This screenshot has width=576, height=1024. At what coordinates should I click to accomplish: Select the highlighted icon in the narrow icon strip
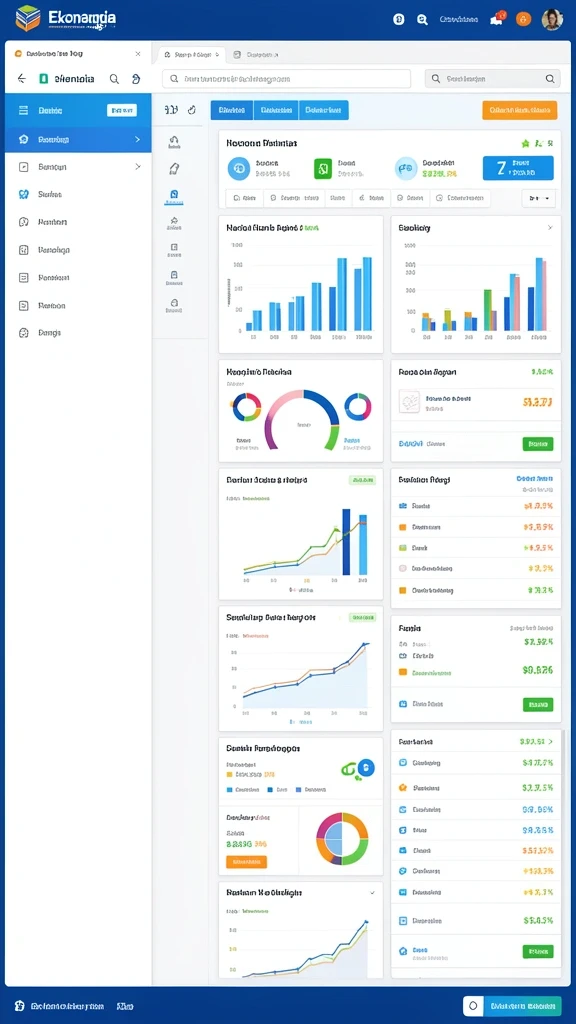174,195
